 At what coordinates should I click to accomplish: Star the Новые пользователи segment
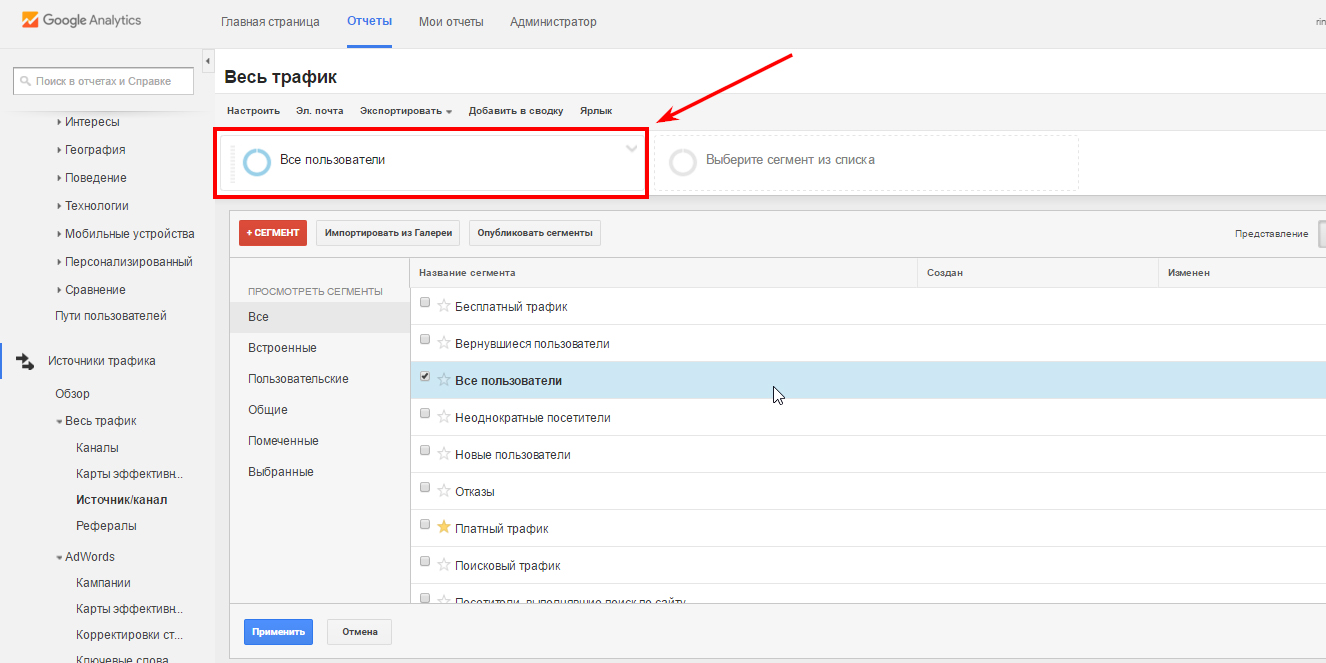[x=444, y=454]
